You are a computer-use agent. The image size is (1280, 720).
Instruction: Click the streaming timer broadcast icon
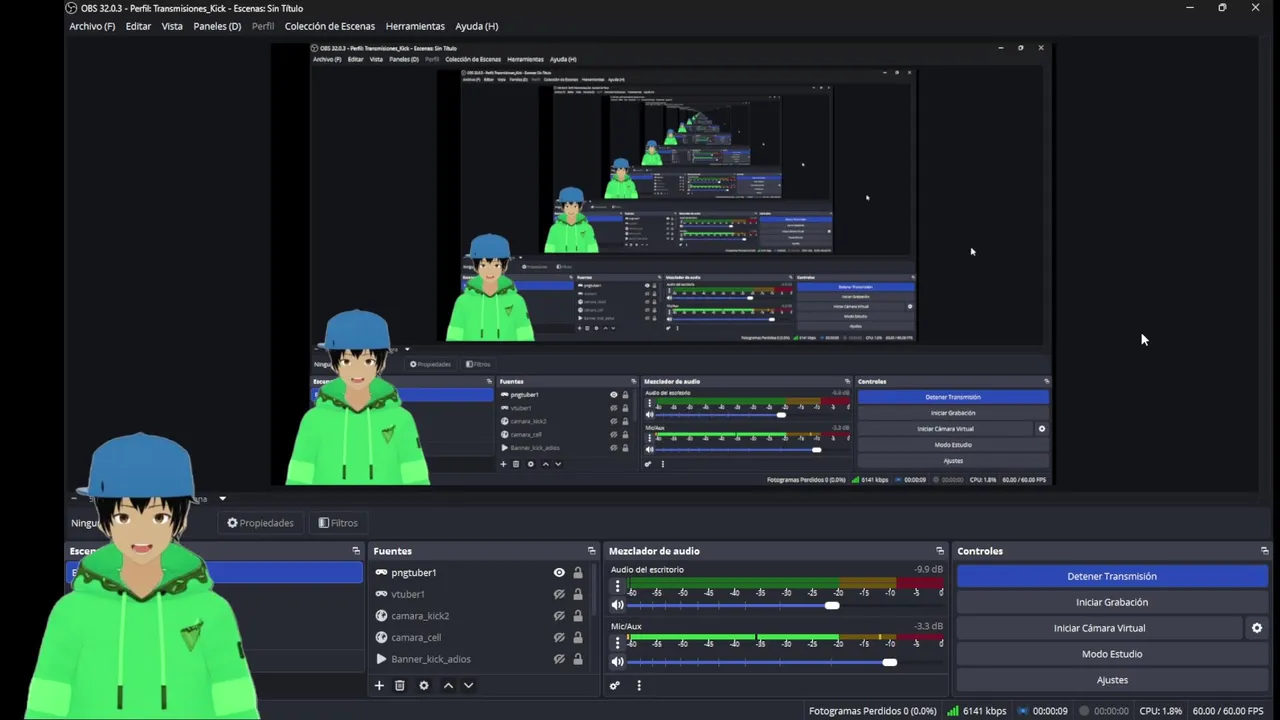[1022, 711]
